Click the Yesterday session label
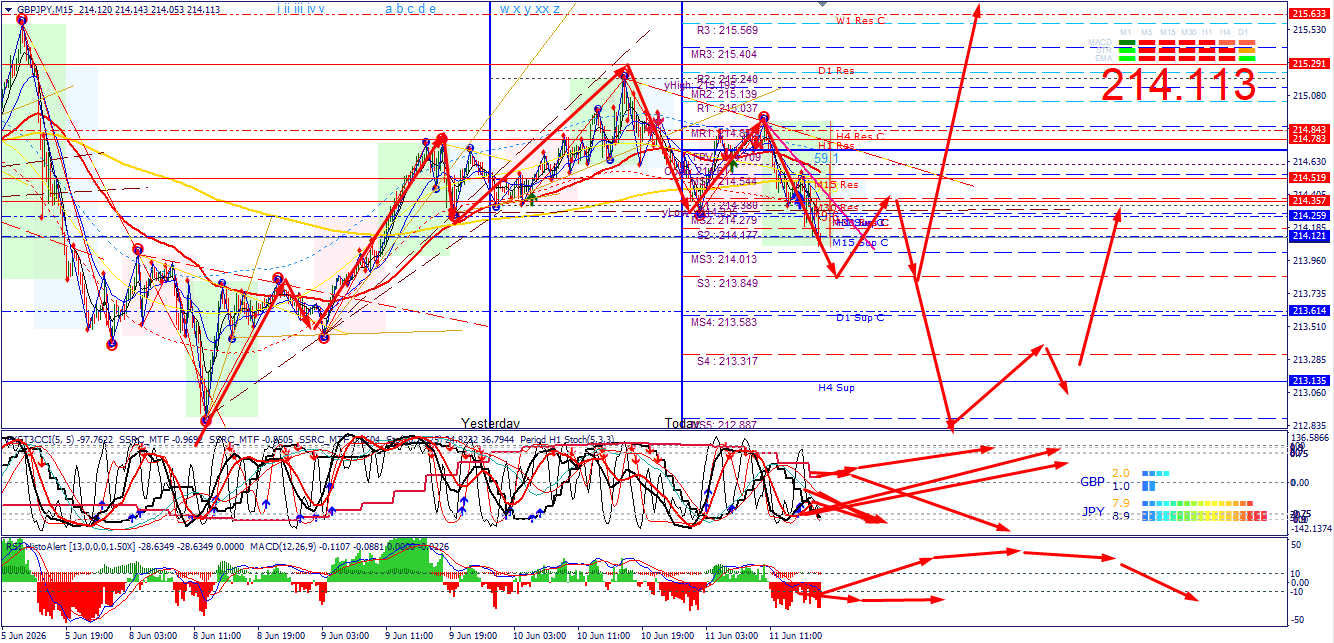 click(490, 424)
